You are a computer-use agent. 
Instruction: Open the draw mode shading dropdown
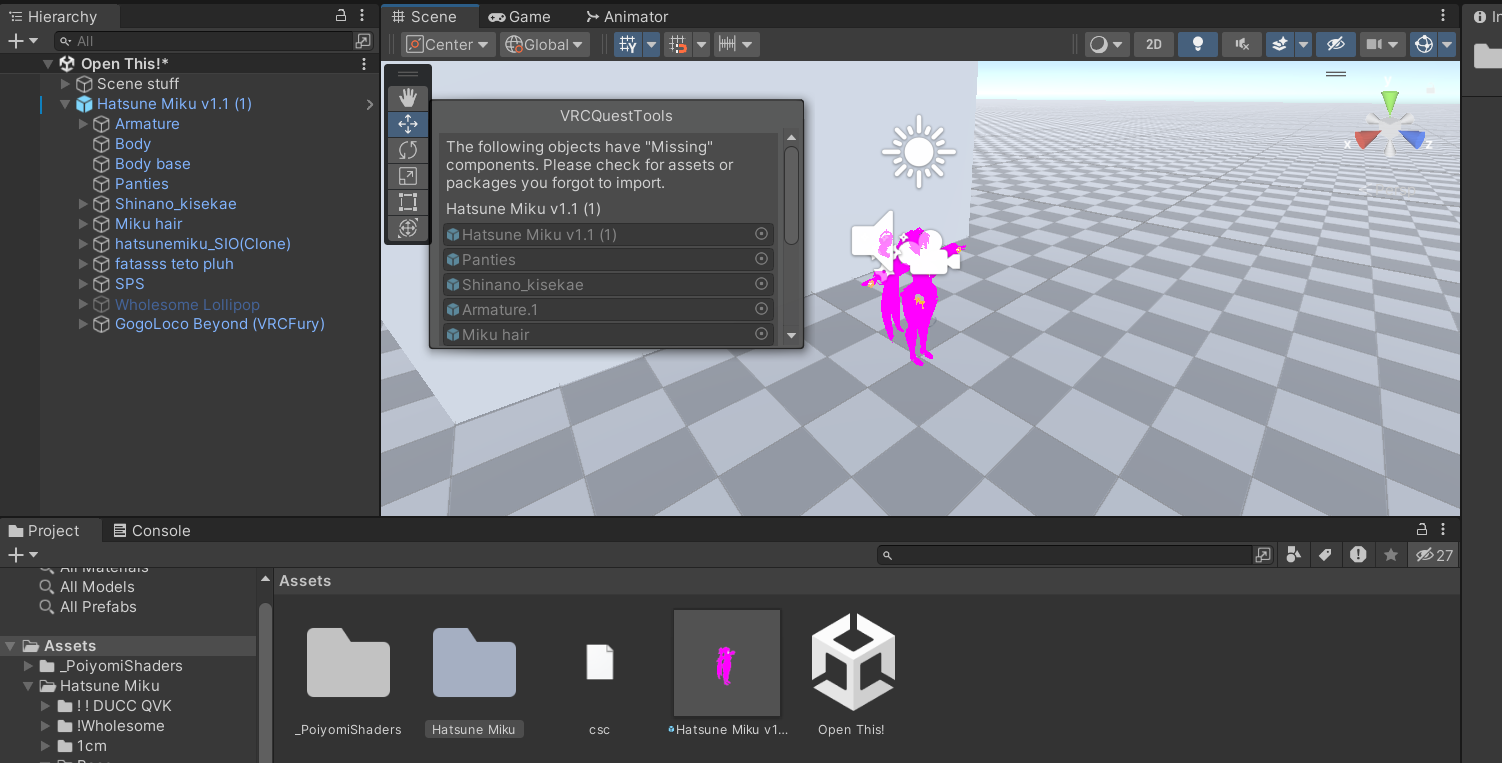click(x=1107, y=44)
